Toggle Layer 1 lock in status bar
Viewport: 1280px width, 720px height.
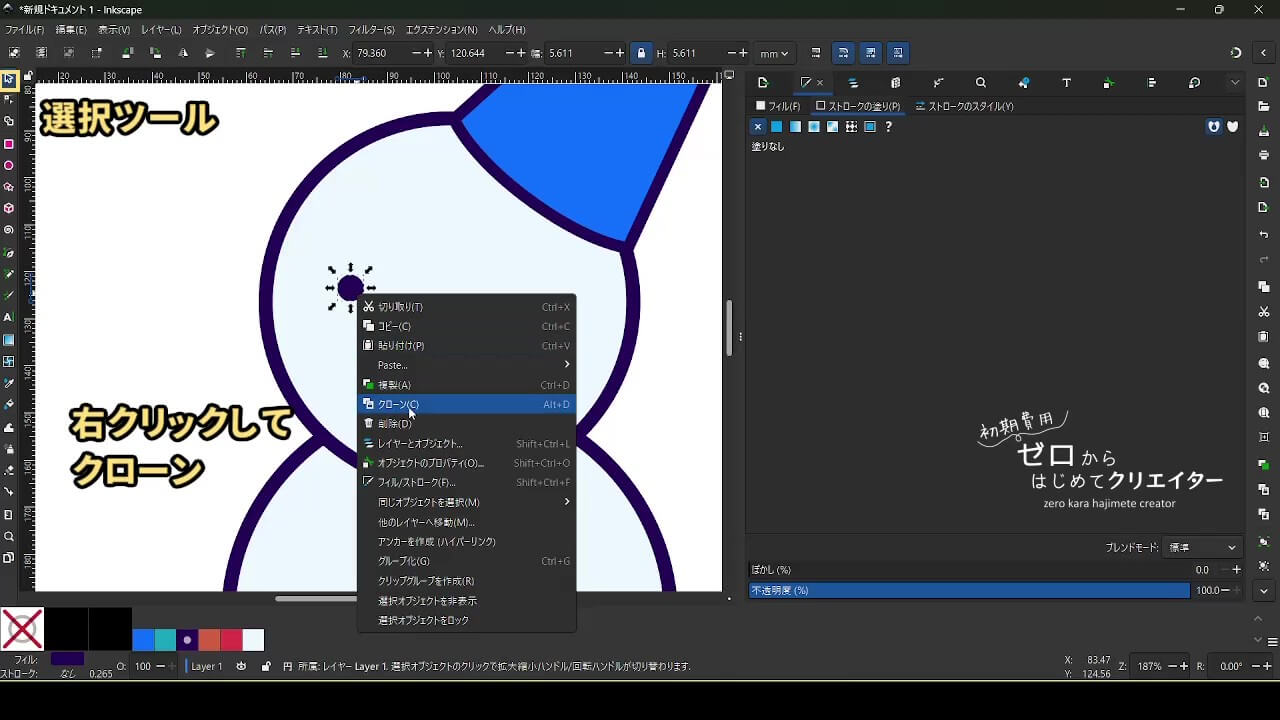265,666
